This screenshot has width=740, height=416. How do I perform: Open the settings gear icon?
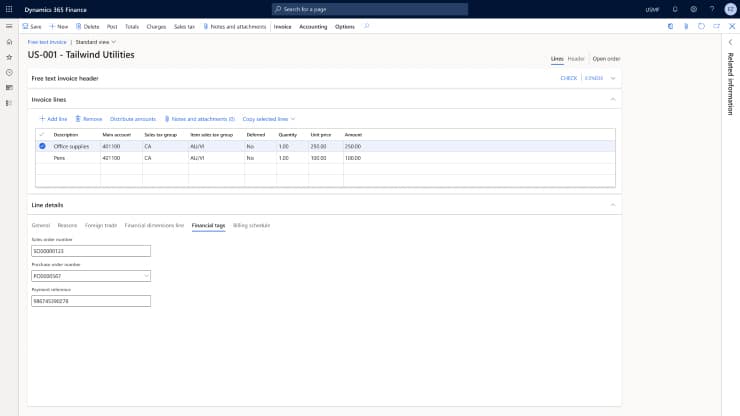[x=693, y=9]
